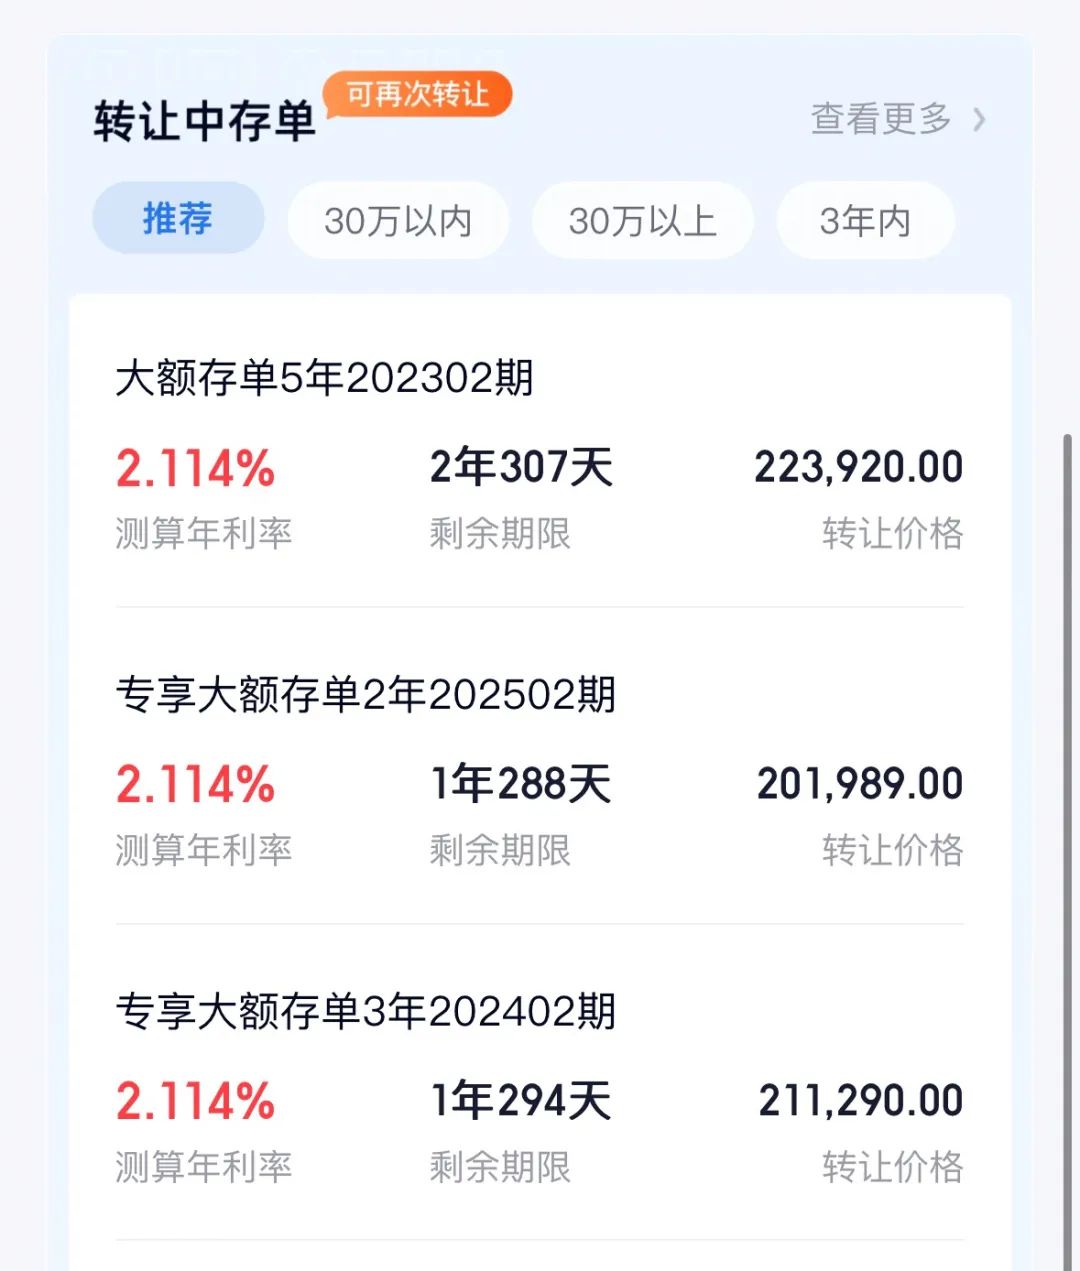Click the 1年294天 remaining term value
Viewport: 1080px width, 1271px height.
tap(521, 1101)
